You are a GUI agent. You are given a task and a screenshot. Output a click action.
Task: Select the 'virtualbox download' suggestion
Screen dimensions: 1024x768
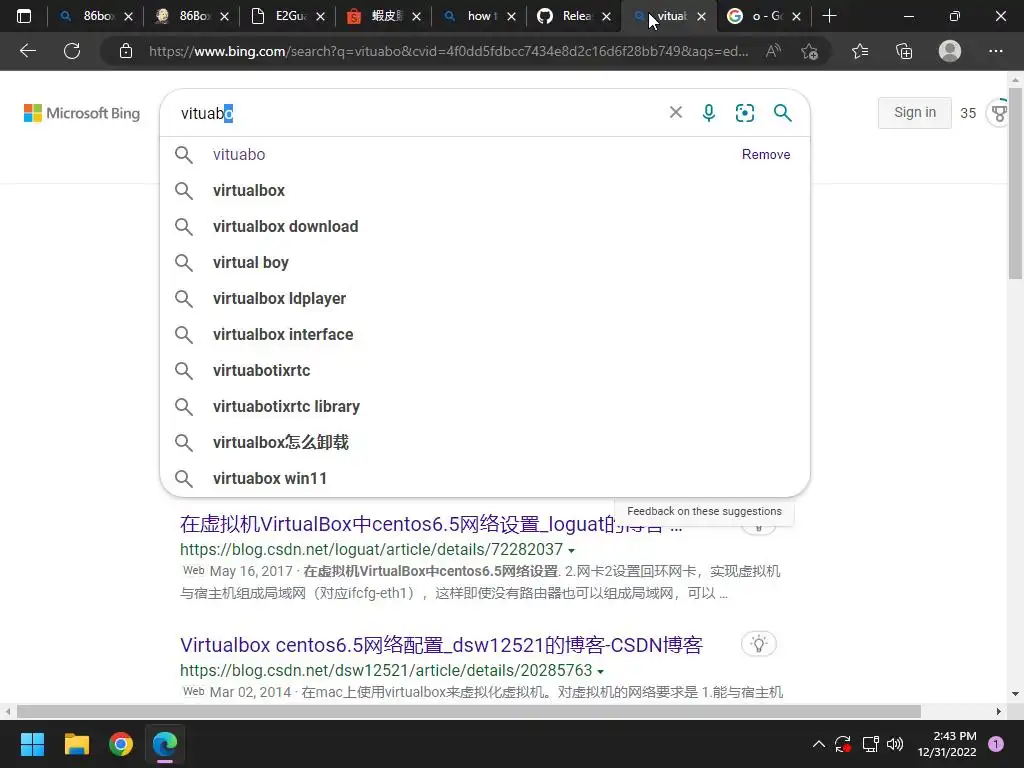tap(485, 227)
